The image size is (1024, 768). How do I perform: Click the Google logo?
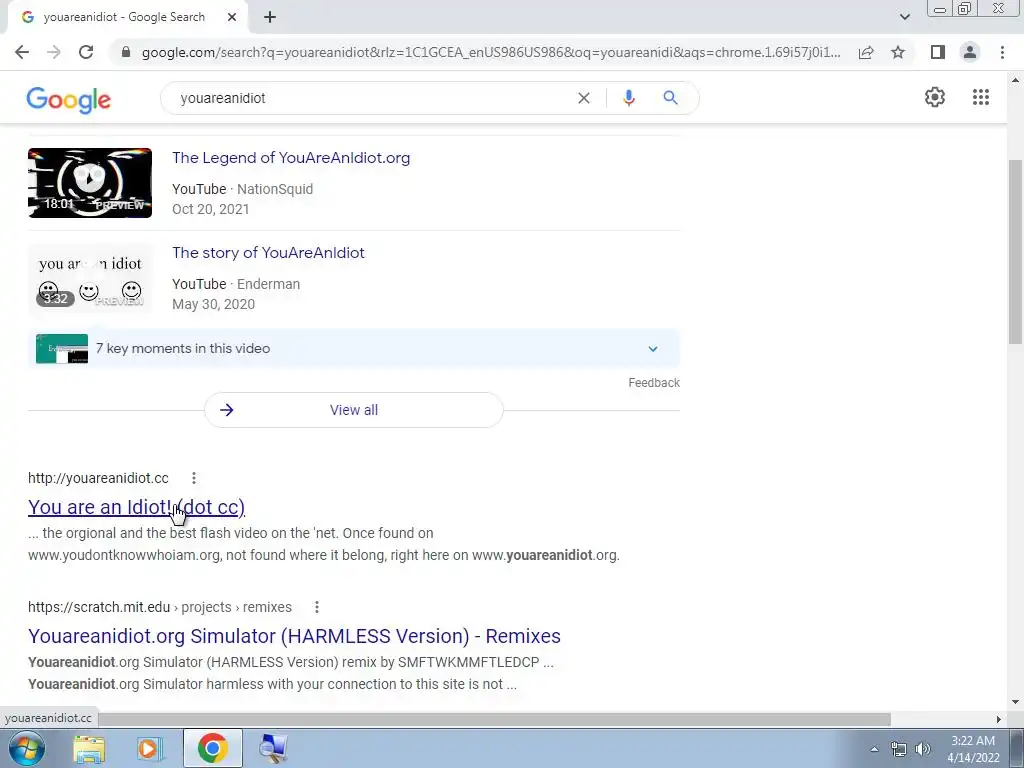point(69,99)
